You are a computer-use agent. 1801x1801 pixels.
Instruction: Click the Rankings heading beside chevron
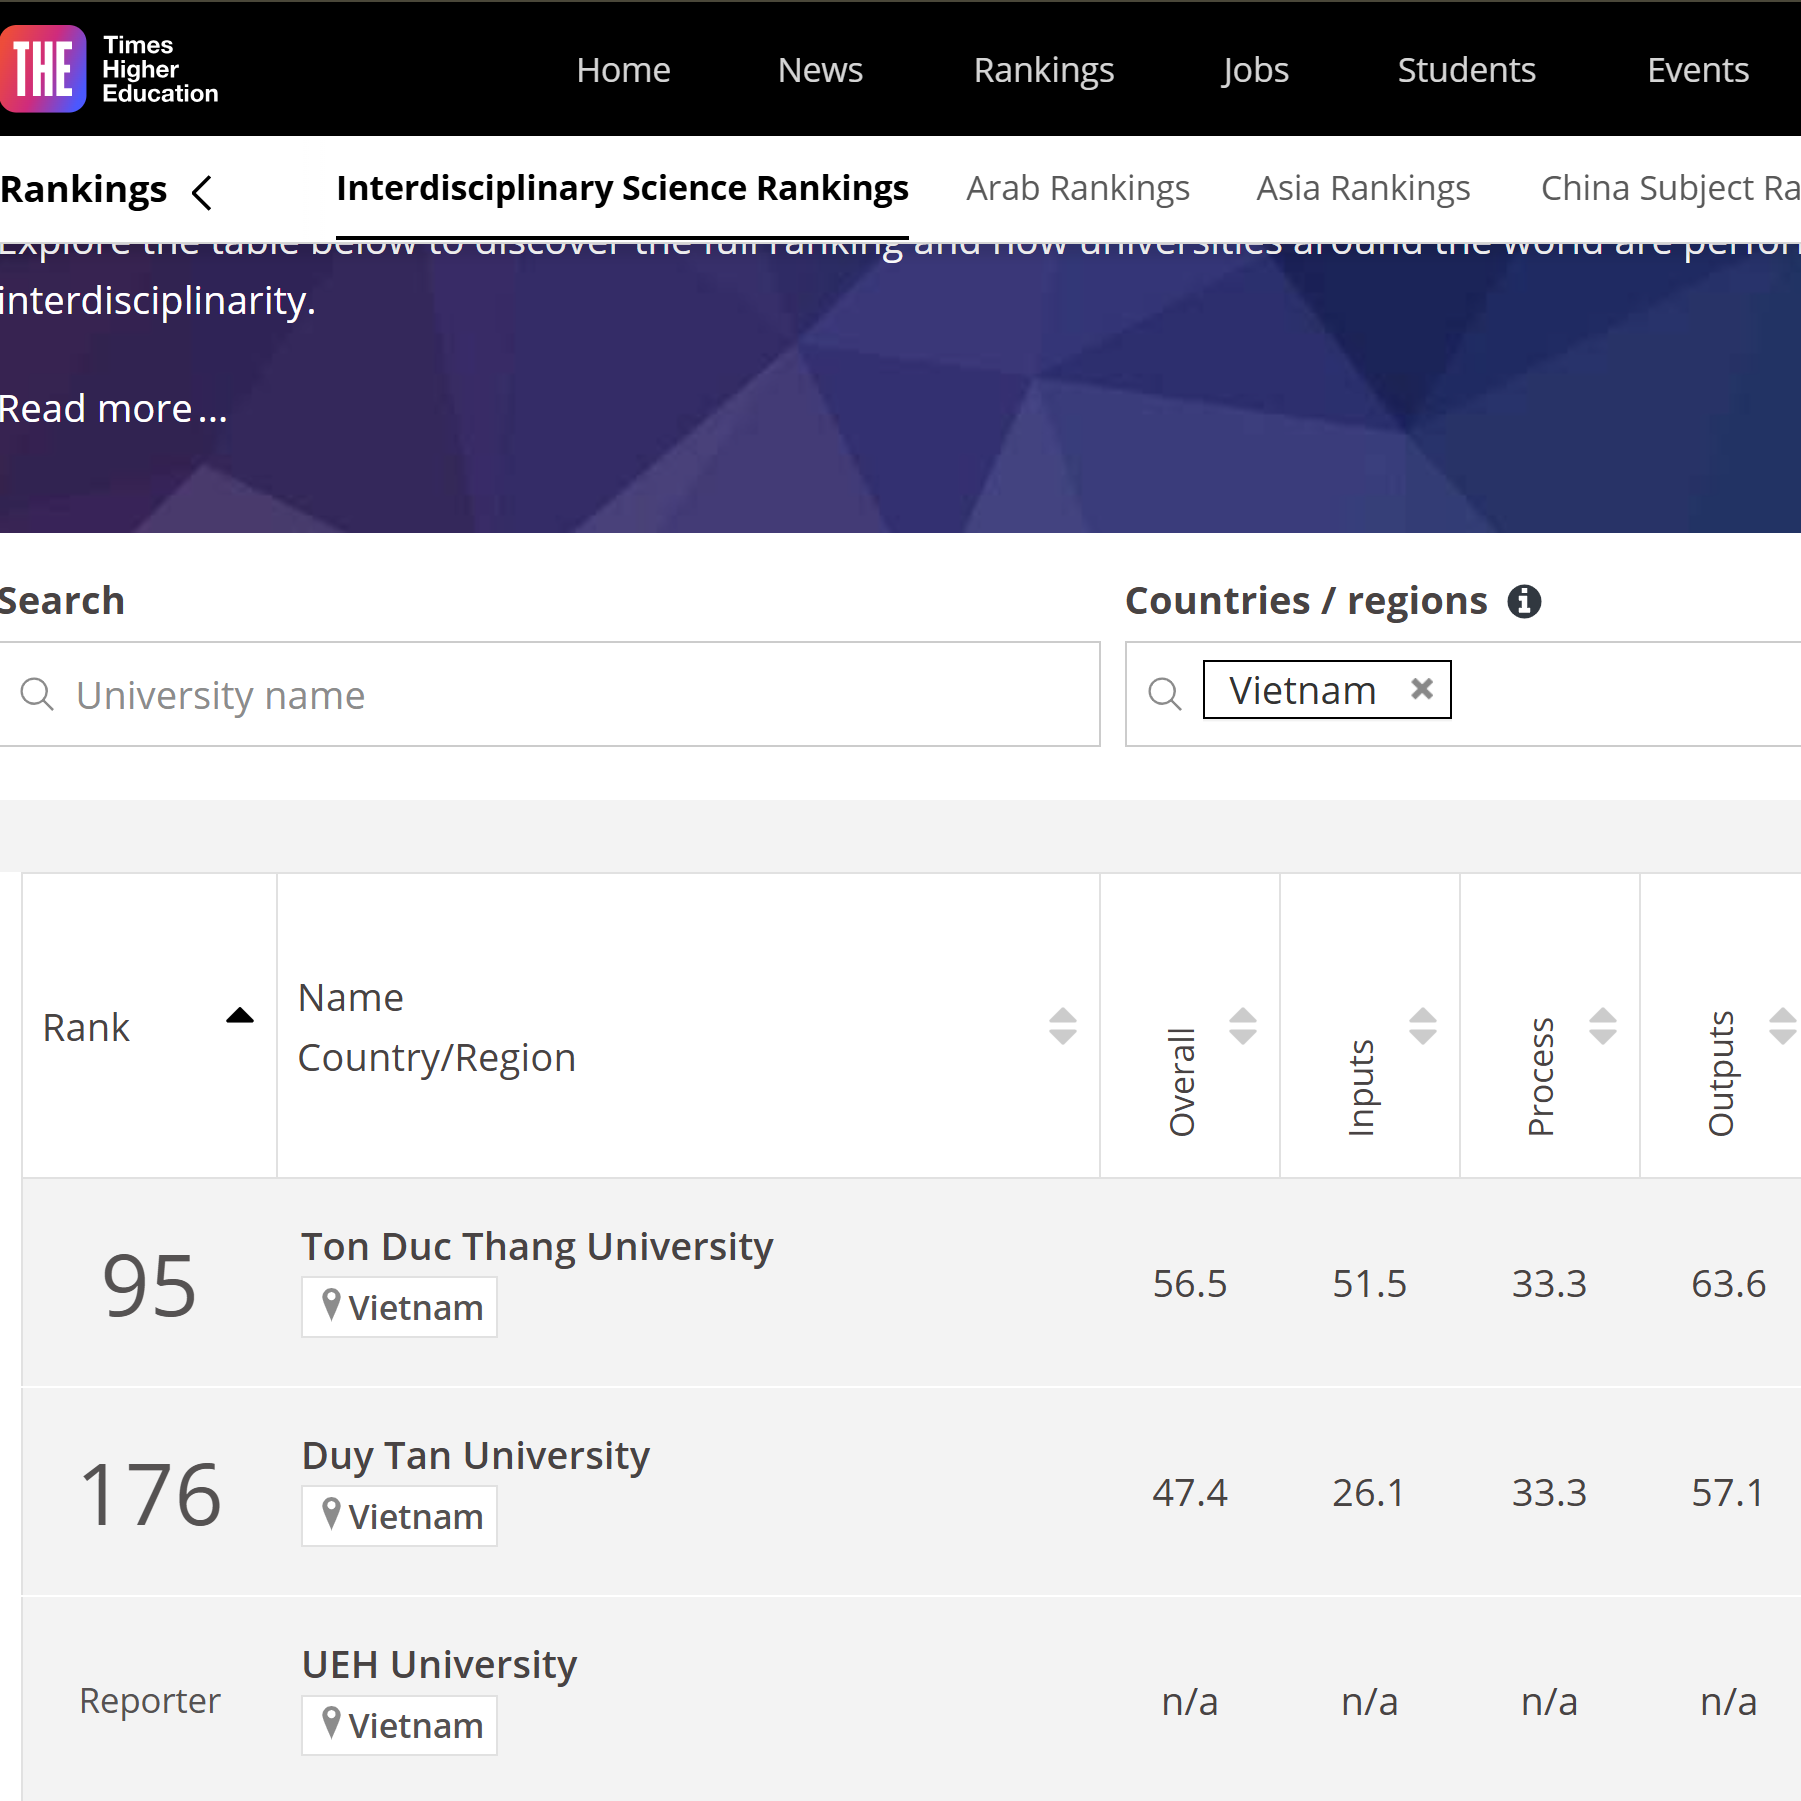tap(84, 189)
